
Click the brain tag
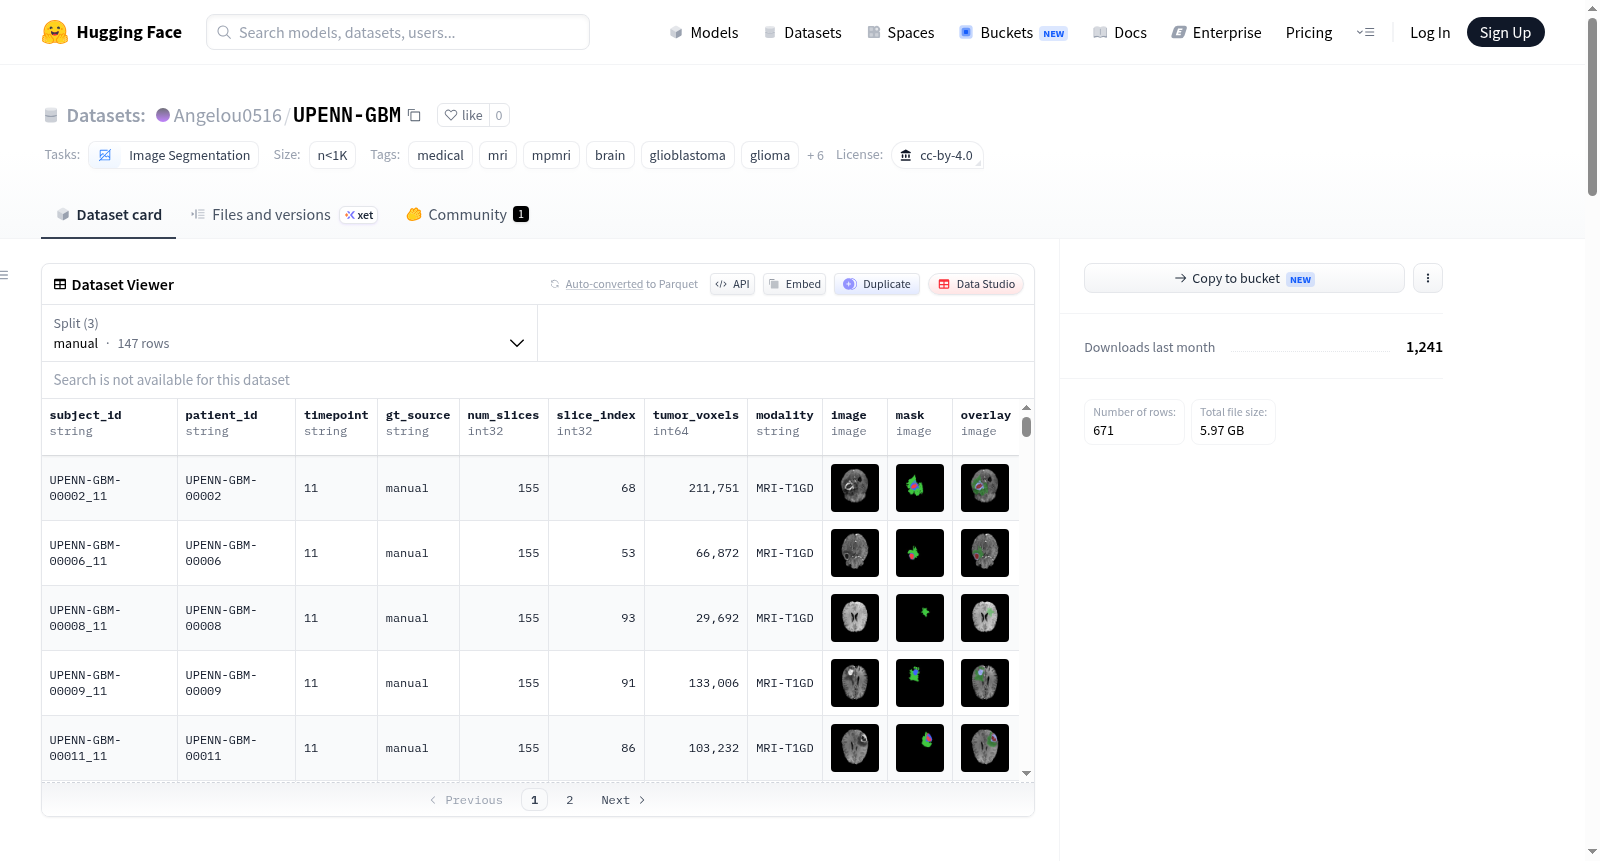[610, 155]
